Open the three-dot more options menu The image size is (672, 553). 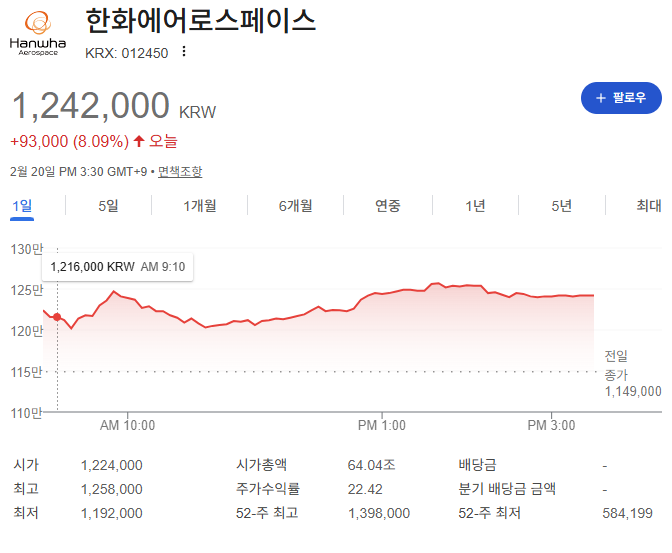184,51
